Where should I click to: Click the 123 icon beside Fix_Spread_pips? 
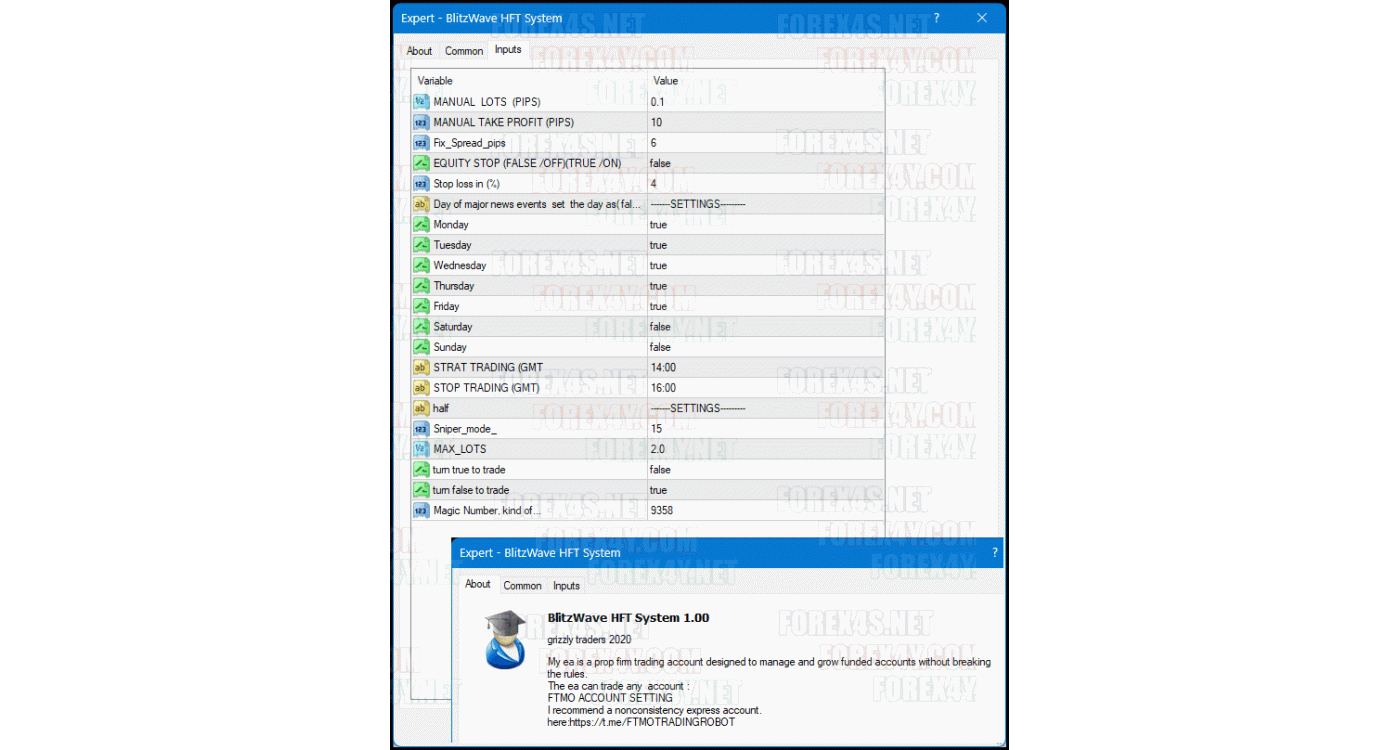(420, 142)
